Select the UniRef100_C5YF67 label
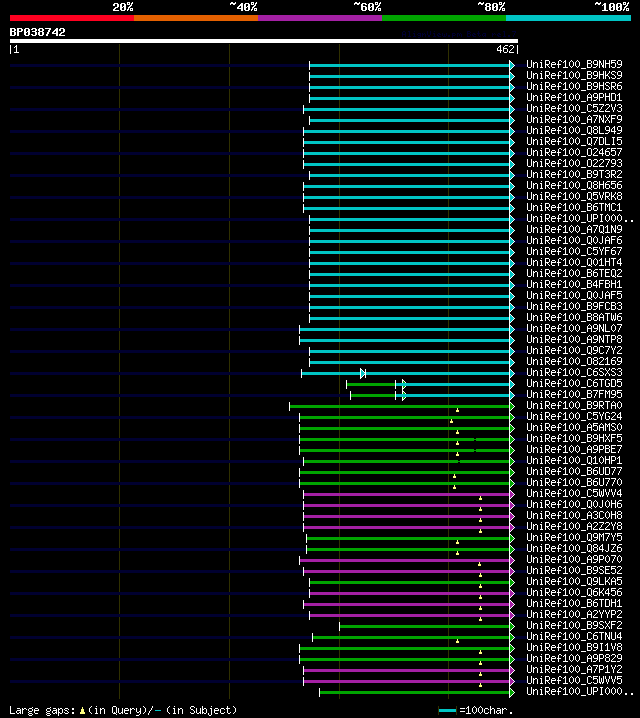 (x=574, y=251)
